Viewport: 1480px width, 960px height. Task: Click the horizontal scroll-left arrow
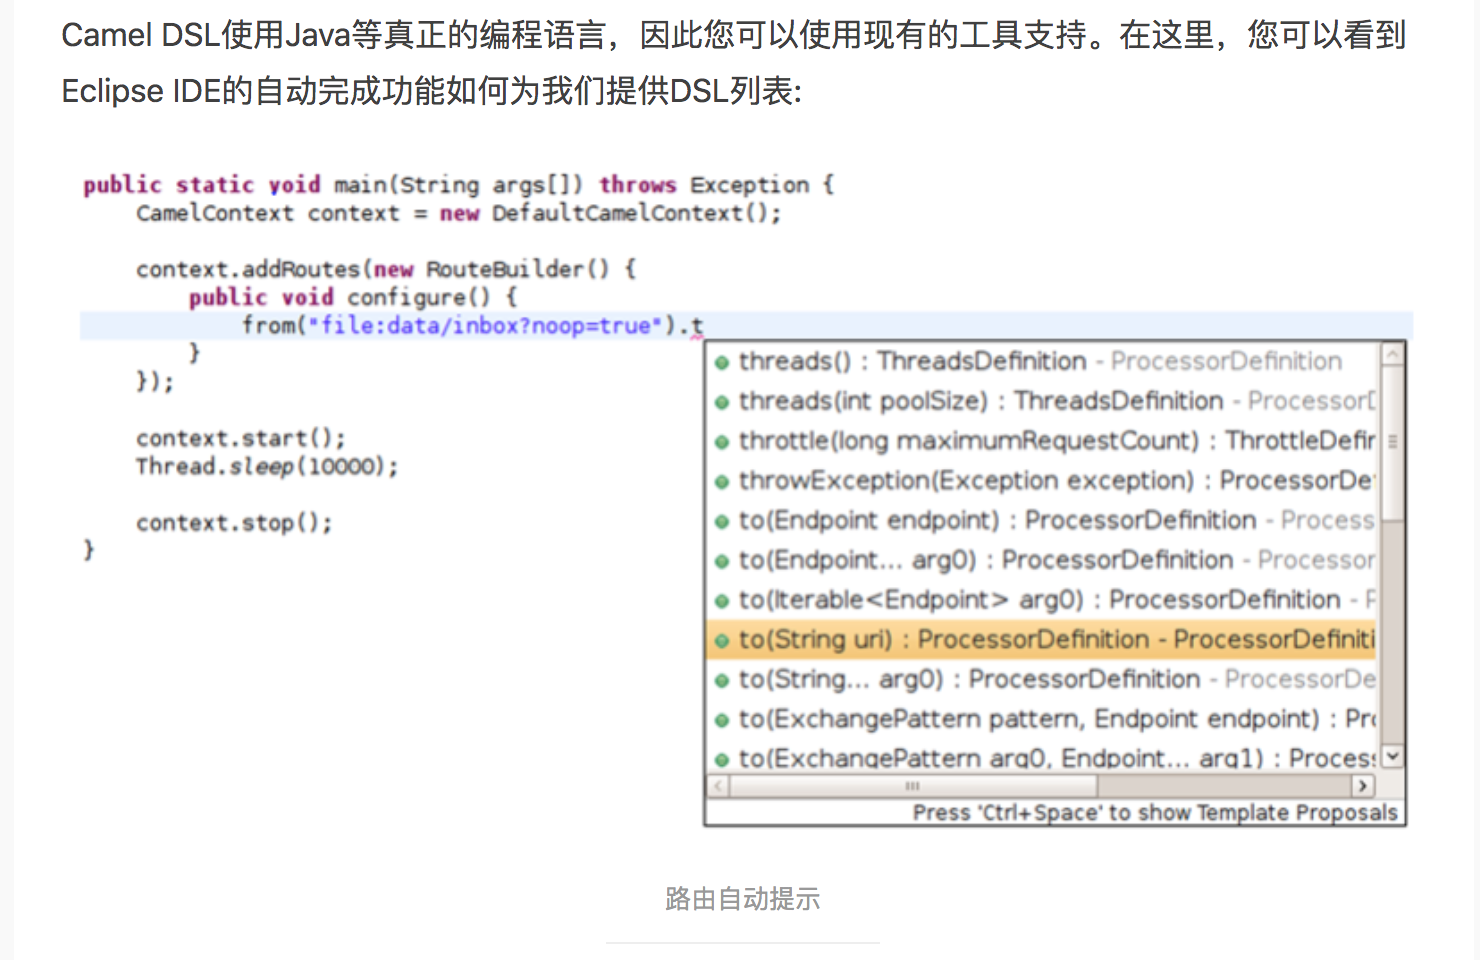[x=718, y=786]
